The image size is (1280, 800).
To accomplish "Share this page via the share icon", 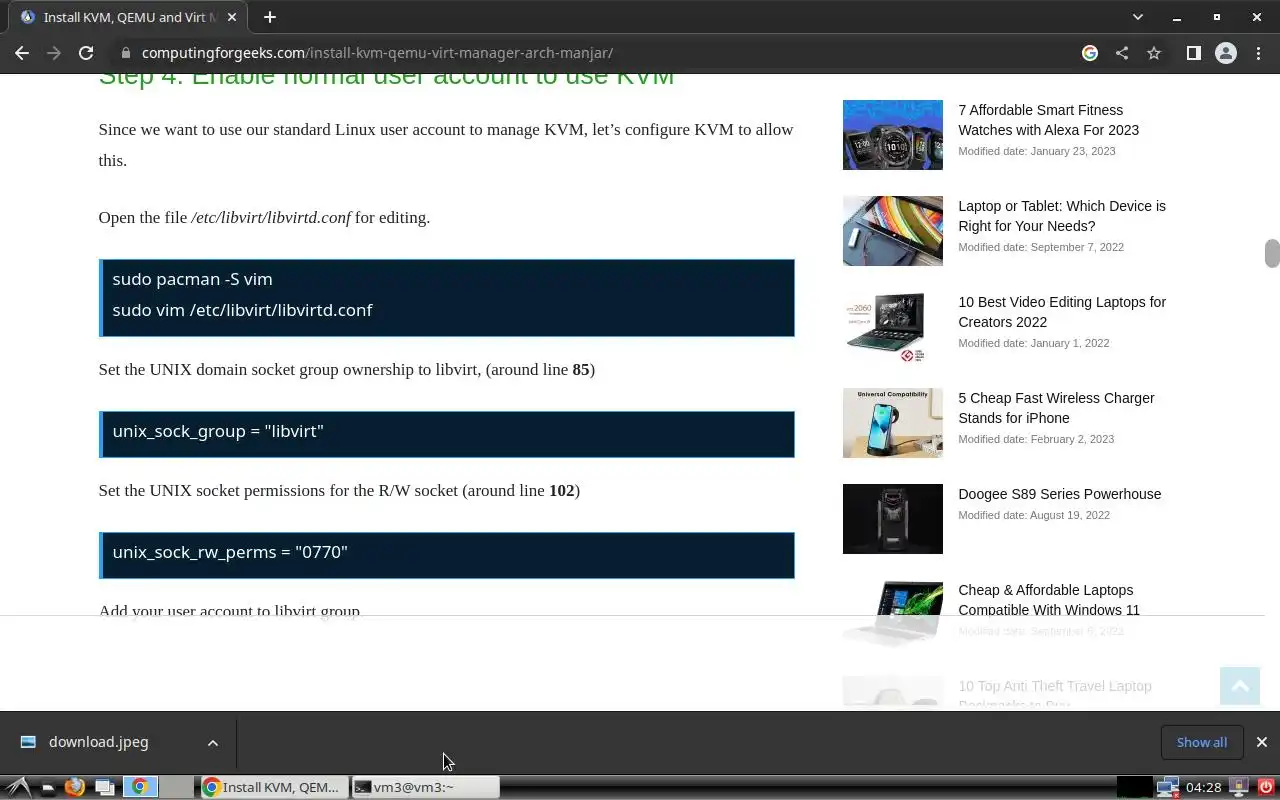I will click(1122, 53).
